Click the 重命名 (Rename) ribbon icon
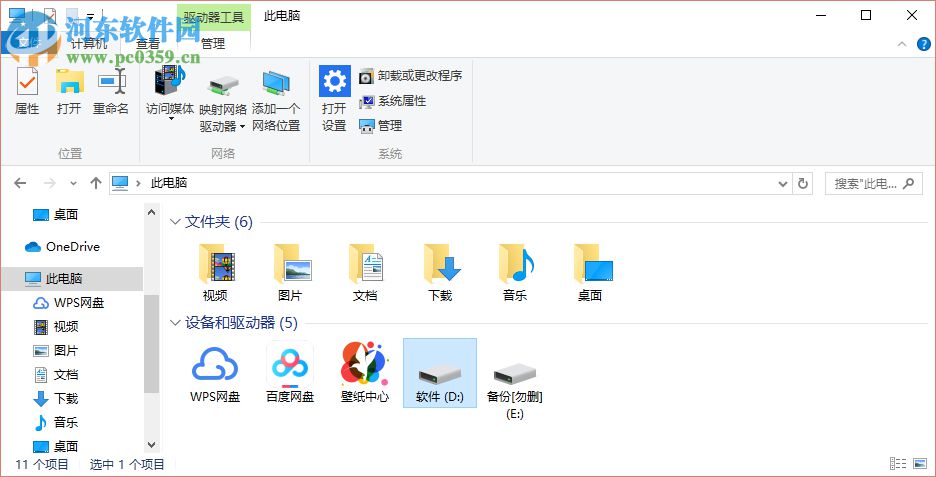Viewport: 936px width, 477px height. (x=111, y=90)
